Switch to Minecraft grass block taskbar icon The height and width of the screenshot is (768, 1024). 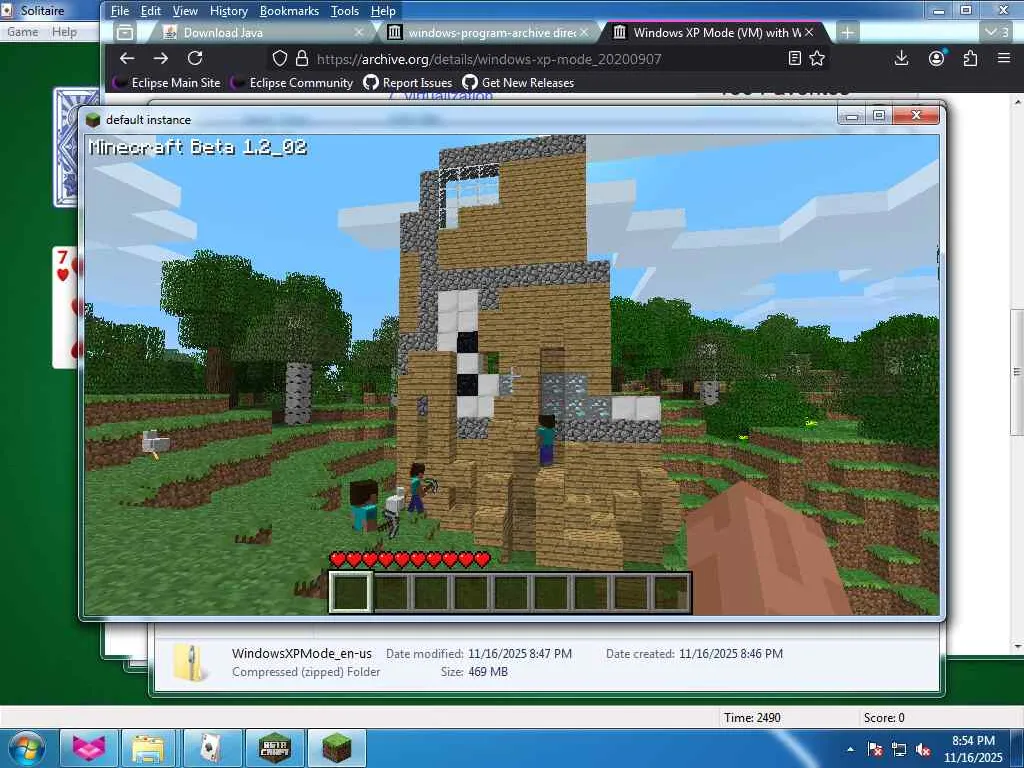(337, 748)
